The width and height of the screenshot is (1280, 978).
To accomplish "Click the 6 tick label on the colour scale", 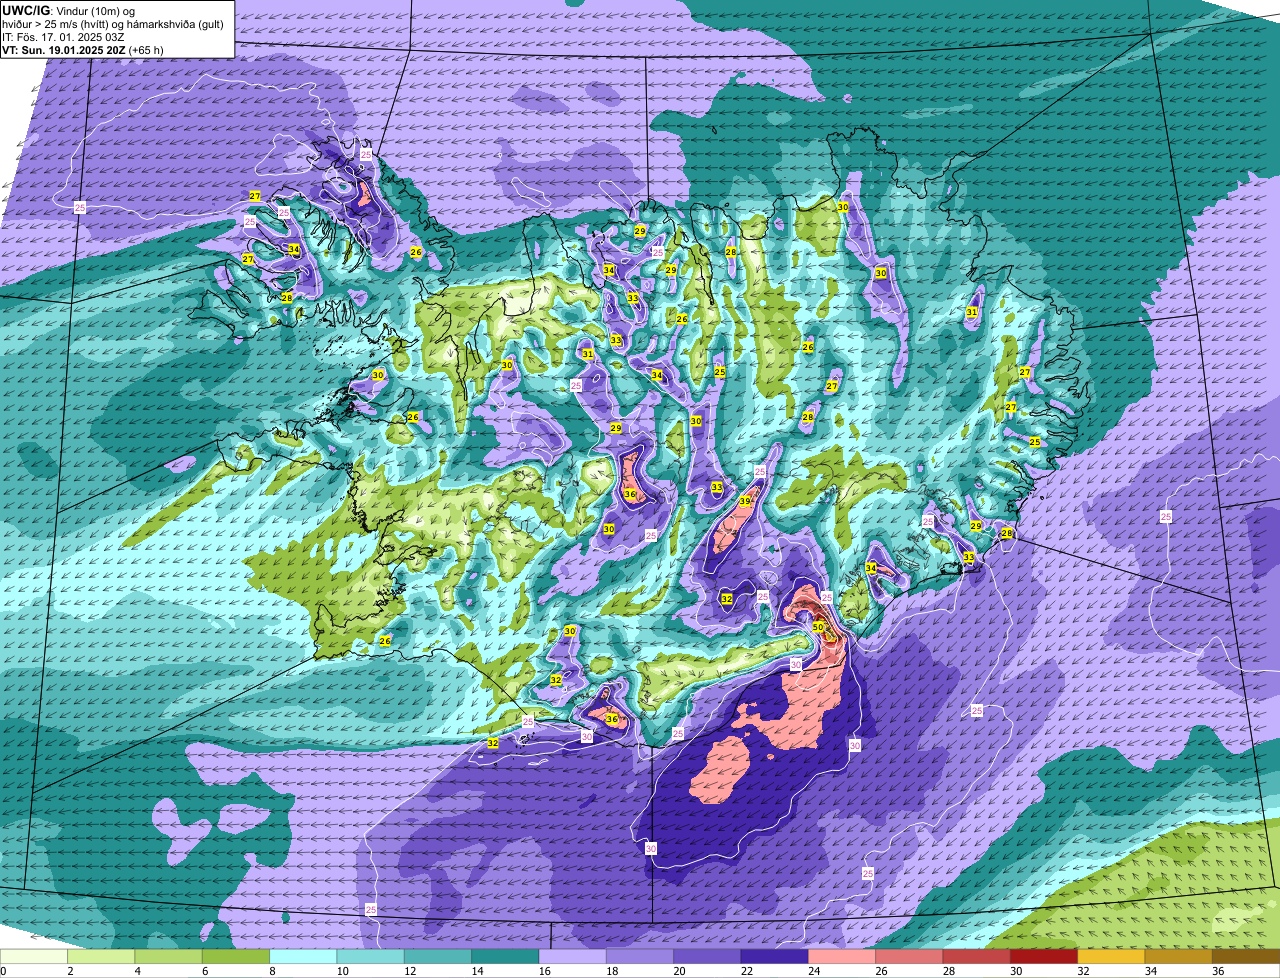I will coord(203,971).
